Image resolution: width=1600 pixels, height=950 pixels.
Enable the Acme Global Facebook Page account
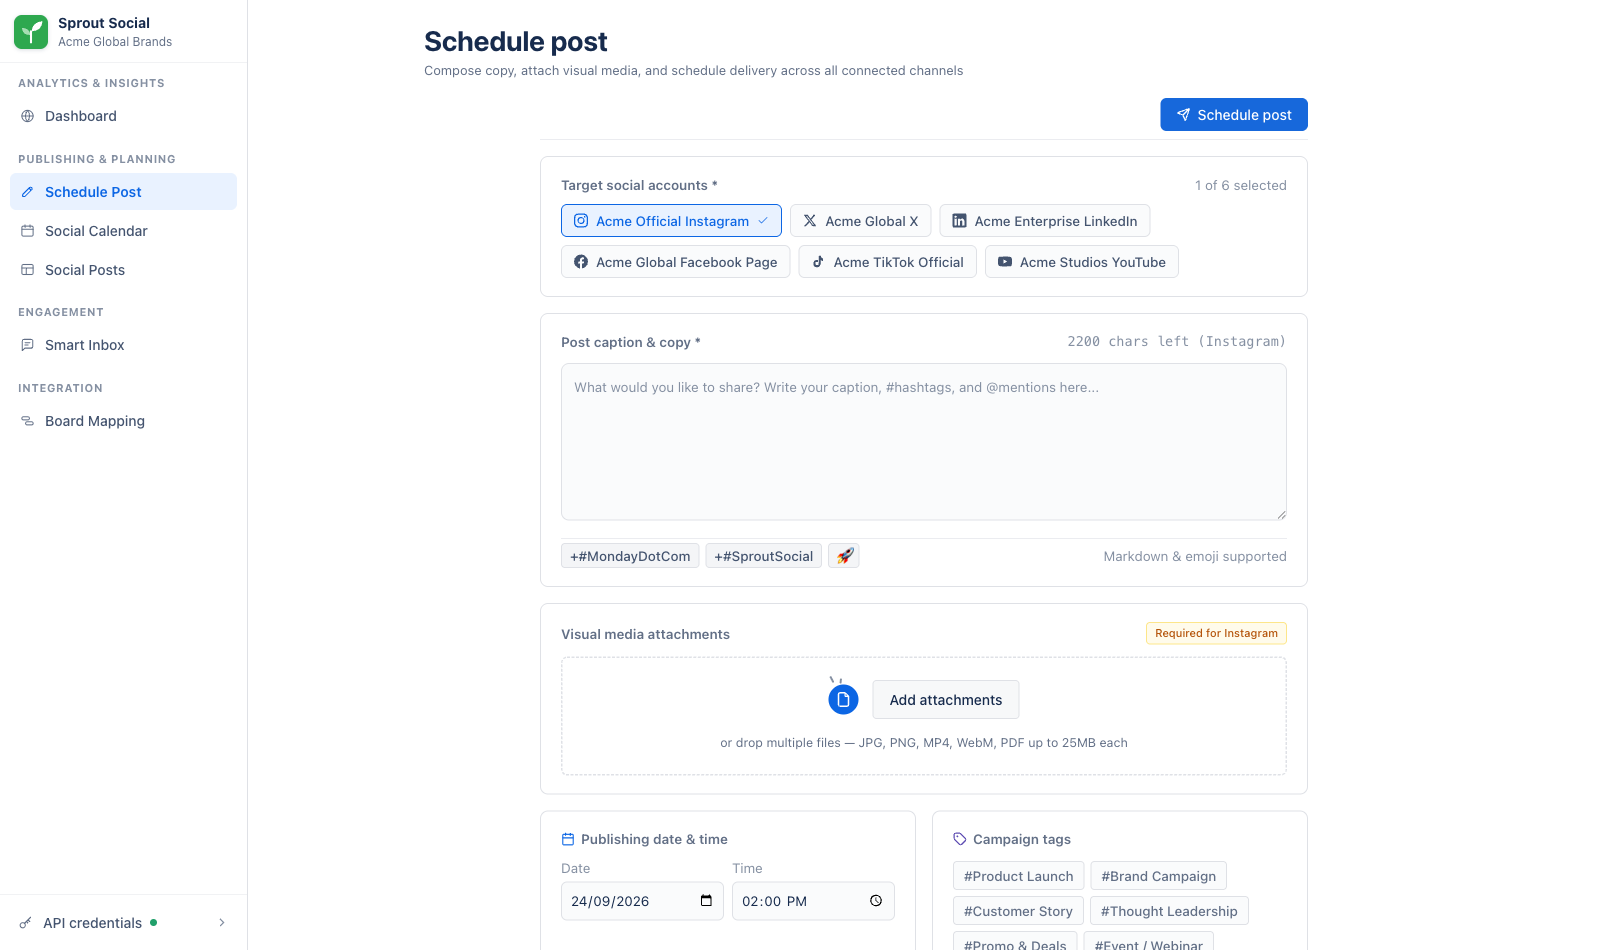click(676, 262)
